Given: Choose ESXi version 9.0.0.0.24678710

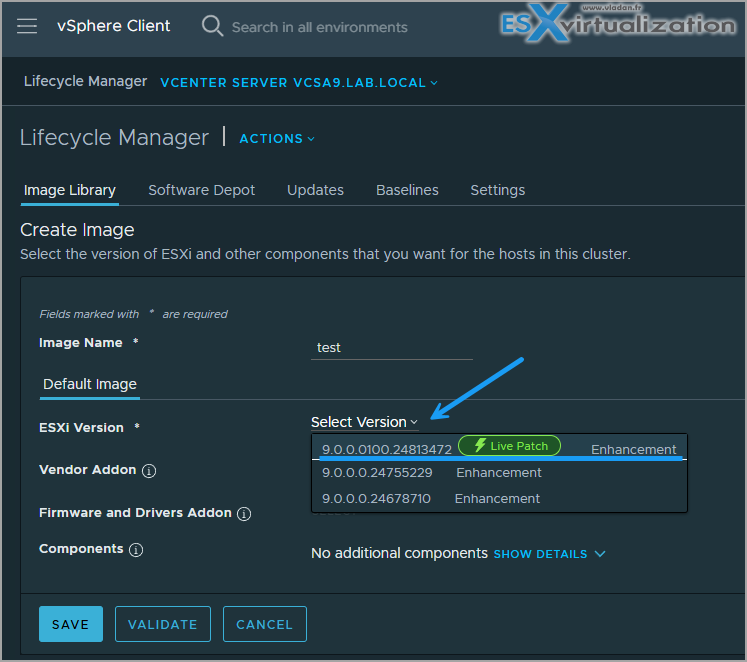Looking at the screenshot, I should [499, 499].
